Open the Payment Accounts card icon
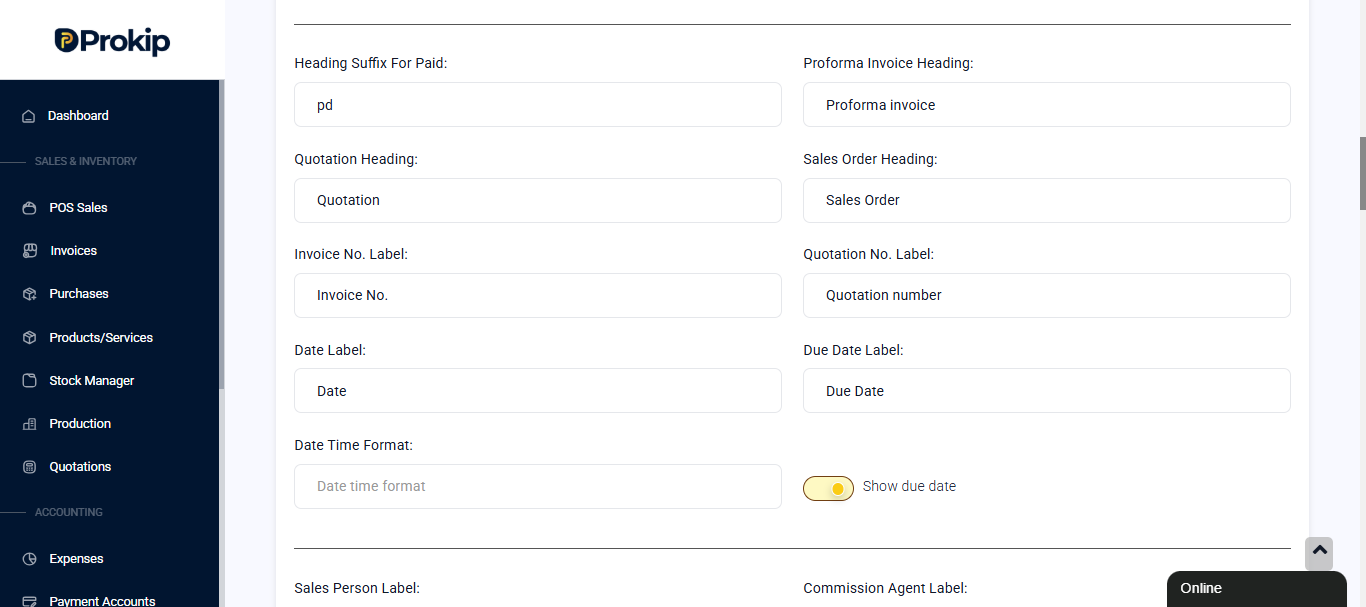This screenshot has height=607, width=1366. [x=29, y=601]
